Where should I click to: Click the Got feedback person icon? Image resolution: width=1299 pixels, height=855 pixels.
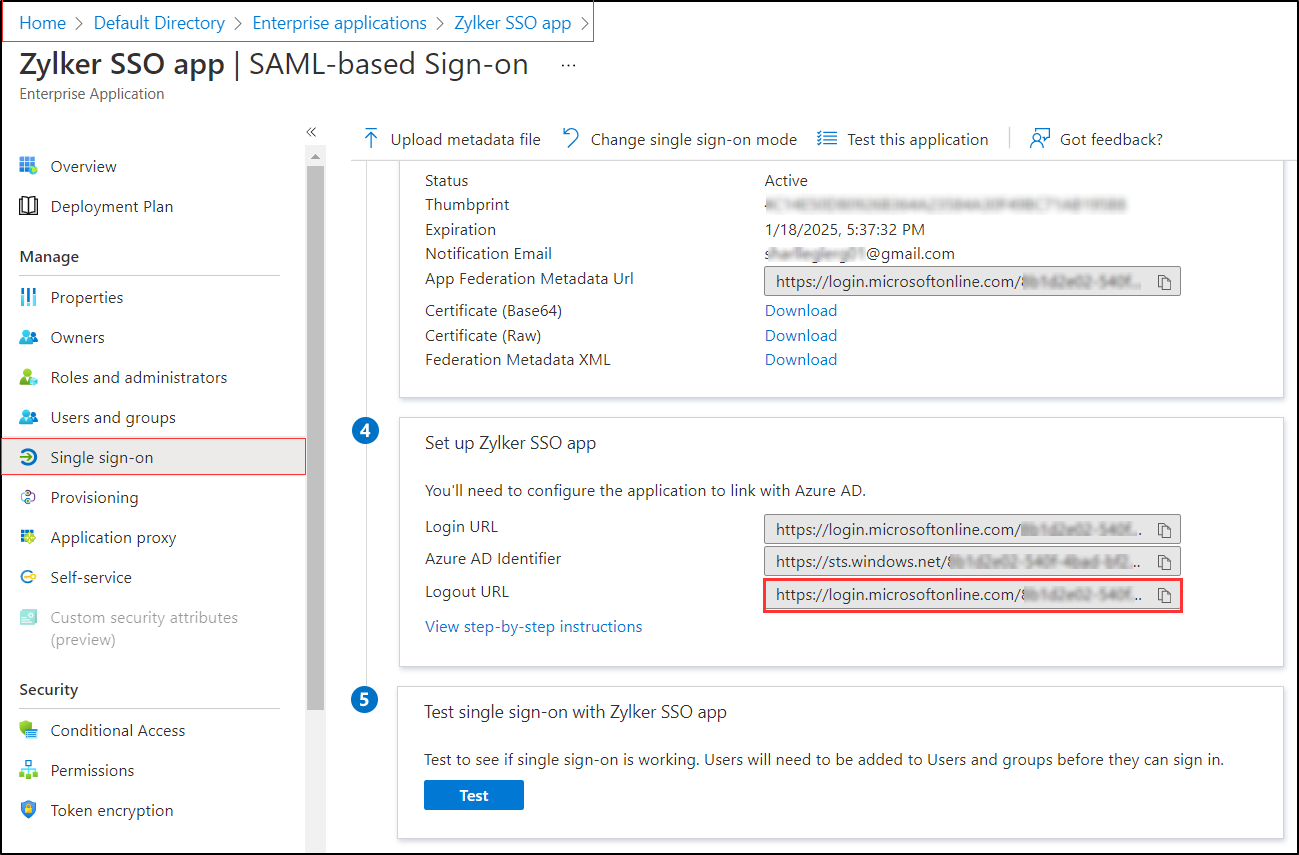point(1040,138)
